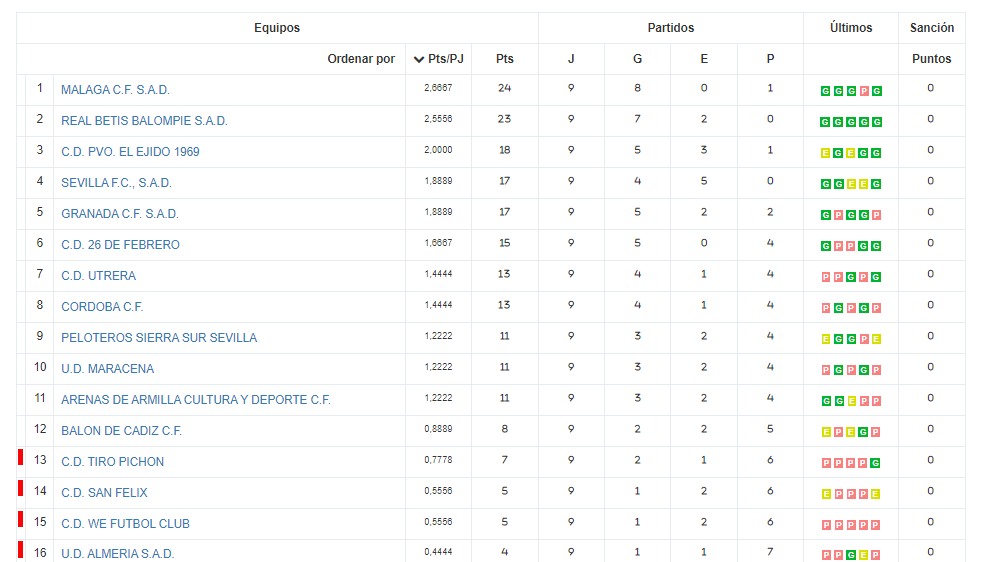Click first yellow E icon in San Felix row
This screenshot has height=562, width=995.
pyautogui.click(x=825, y=495)
